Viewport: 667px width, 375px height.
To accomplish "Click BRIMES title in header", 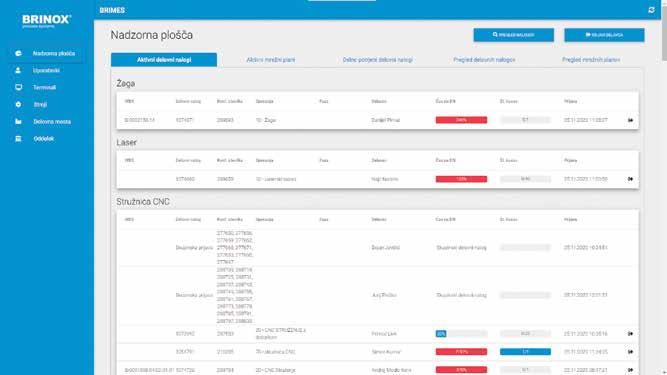I will click(x=112, y=10).
